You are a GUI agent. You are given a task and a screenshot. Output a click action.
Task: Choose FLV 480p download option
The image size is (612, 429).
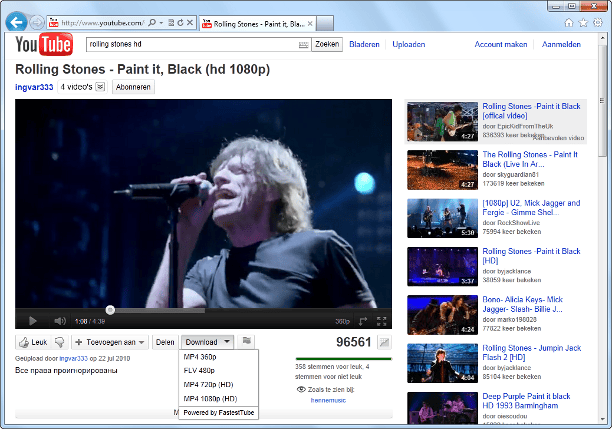click(219, 370)
